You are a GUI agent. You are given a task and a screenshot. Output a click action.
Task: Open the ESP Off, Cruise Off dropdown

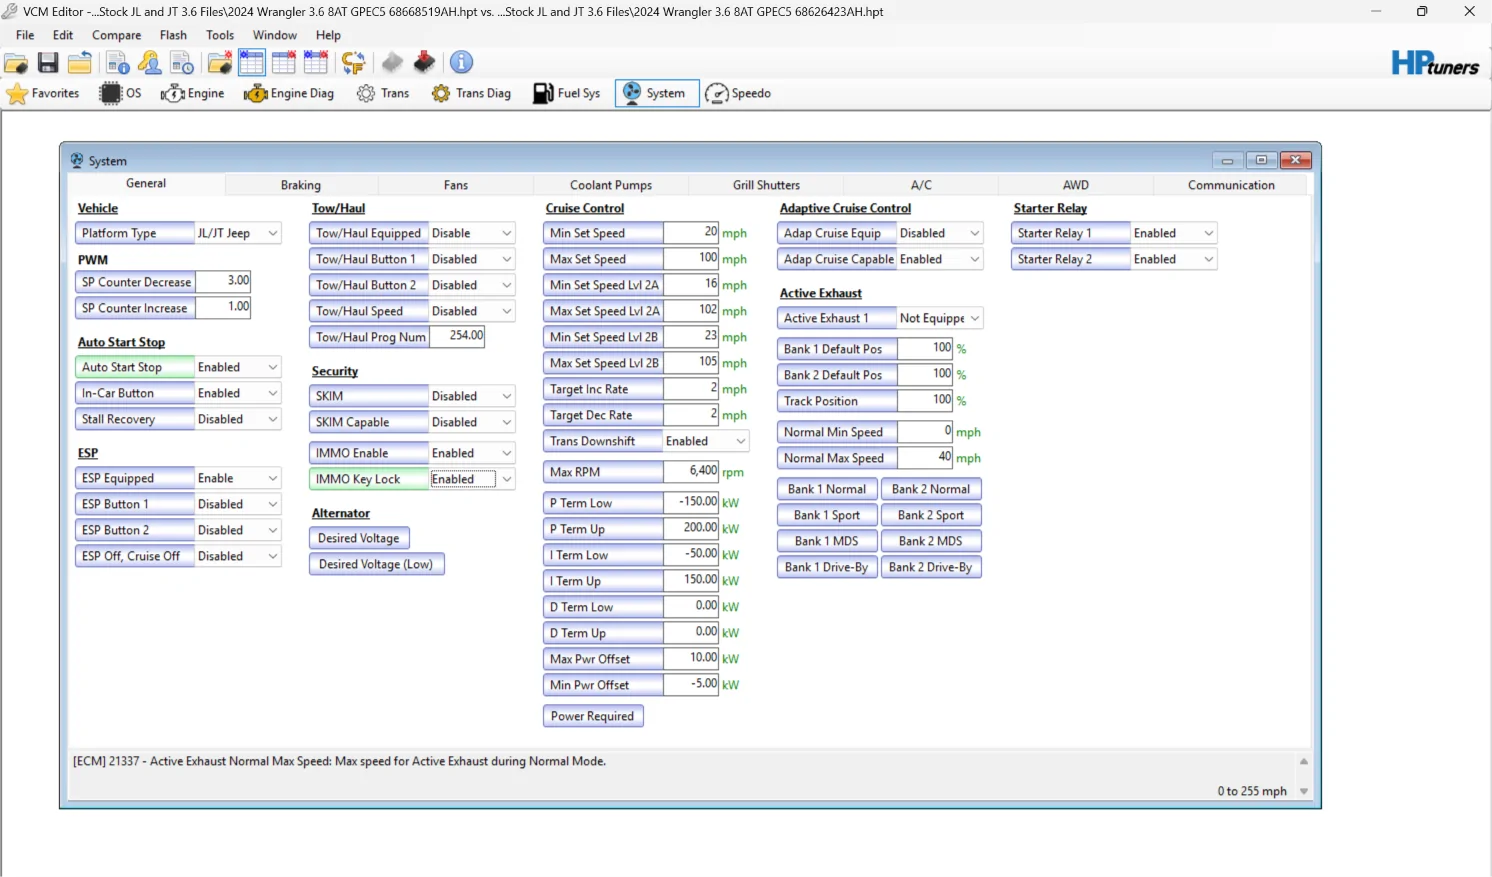(272, 557)
